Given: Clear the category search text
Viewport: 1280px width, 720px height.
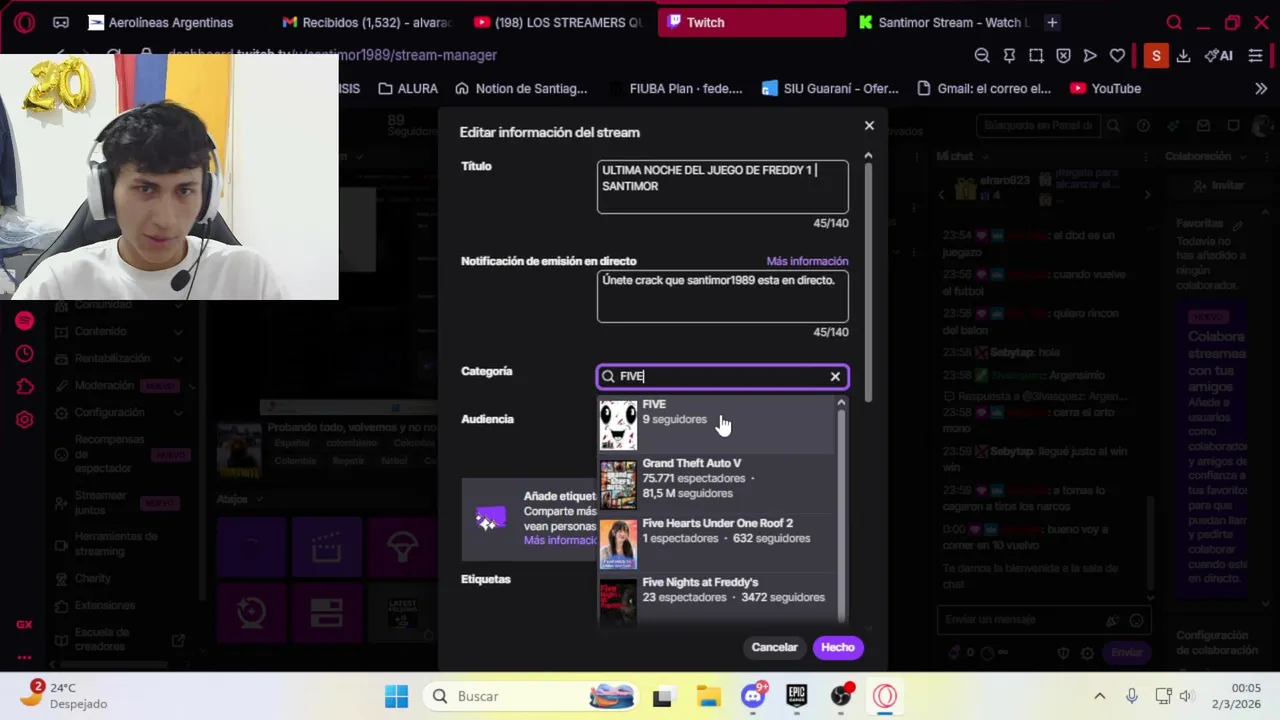Looking at the screenshot, I should point(835,376).
